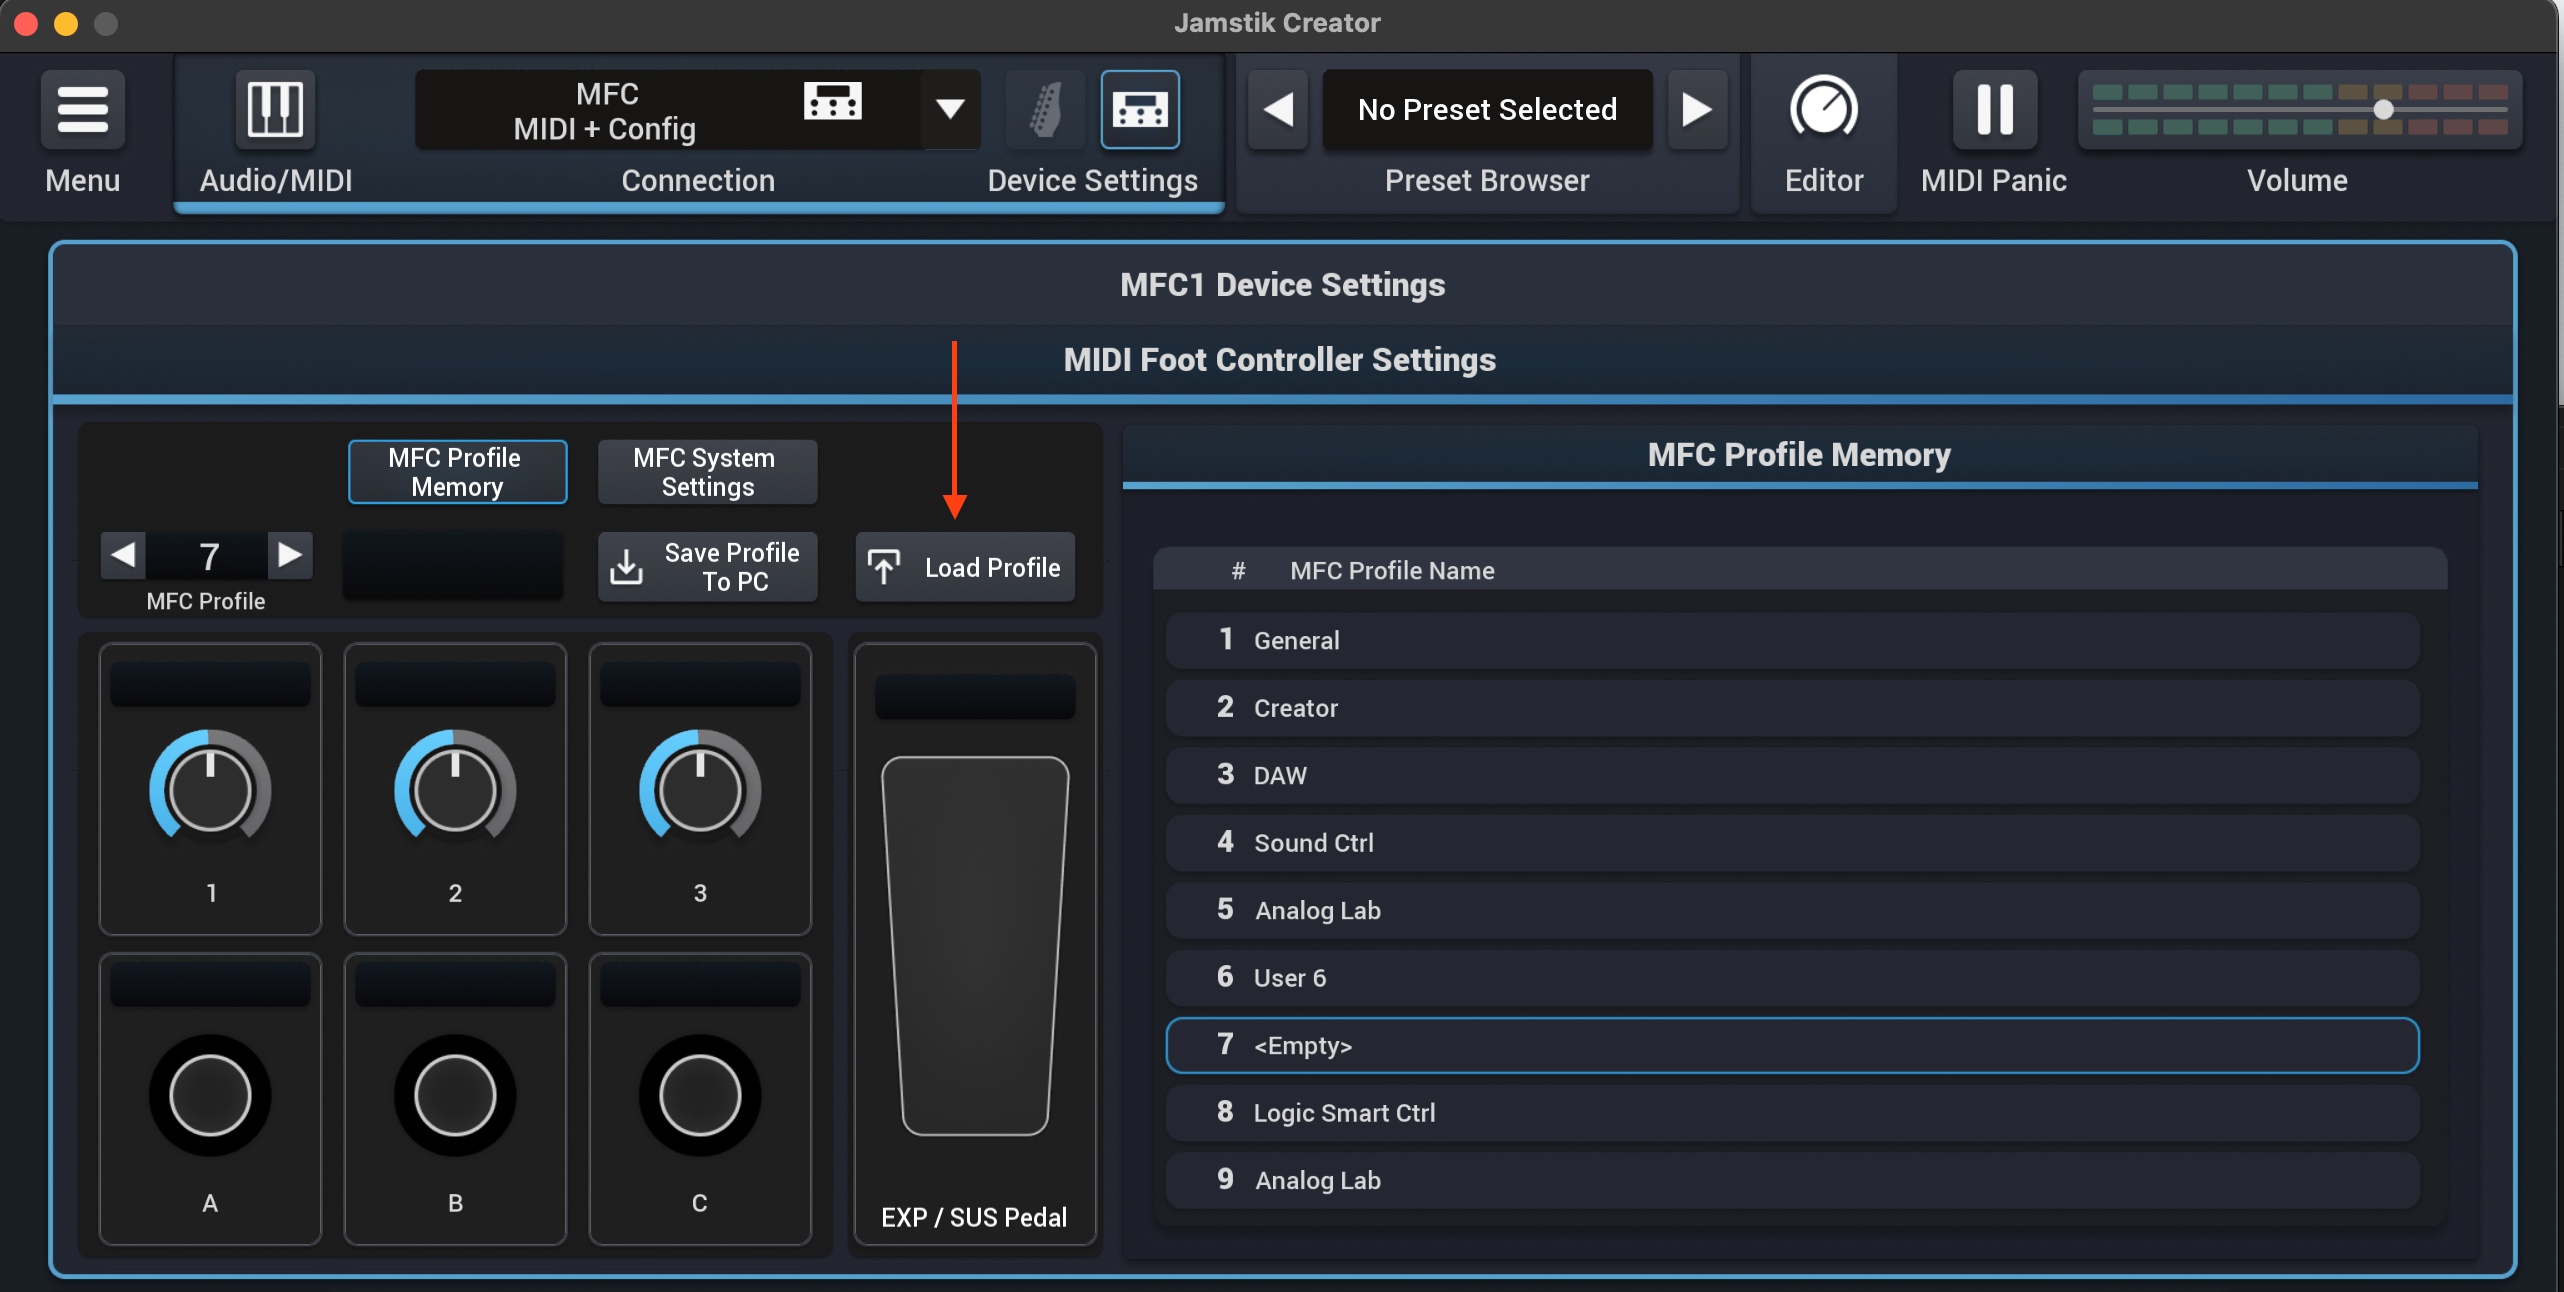Click the Load Profile button

pyautogui.click(x=965, y=567)
